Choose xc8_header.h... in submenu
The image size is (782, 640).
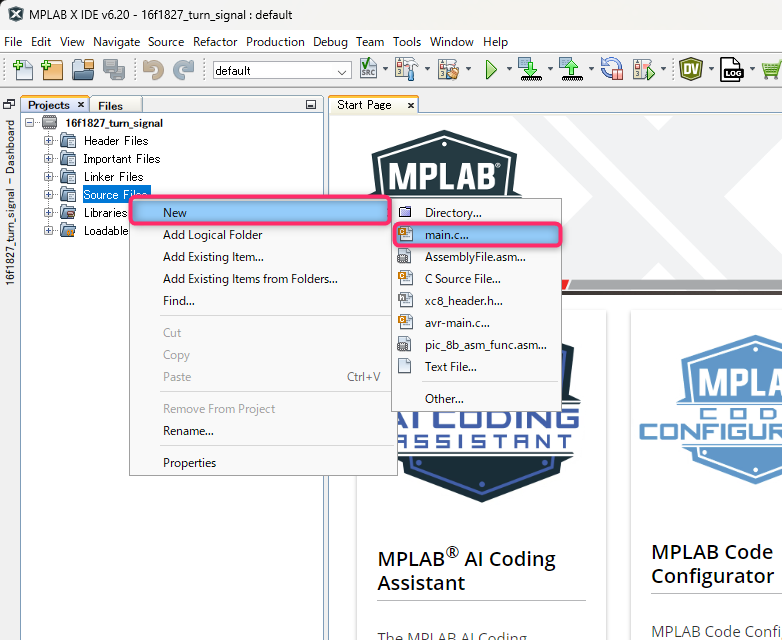click(477, 301)
